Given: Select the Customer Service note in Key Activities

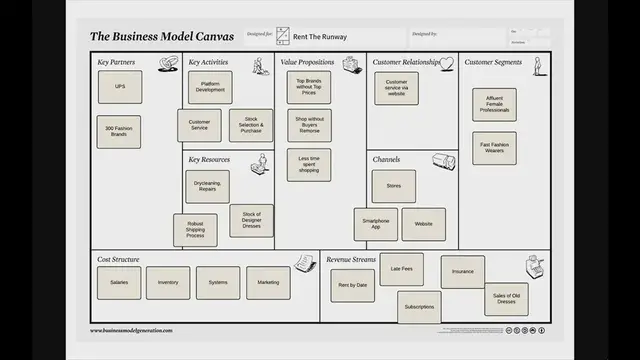Looking at the screenshot, I should [199, 125].
